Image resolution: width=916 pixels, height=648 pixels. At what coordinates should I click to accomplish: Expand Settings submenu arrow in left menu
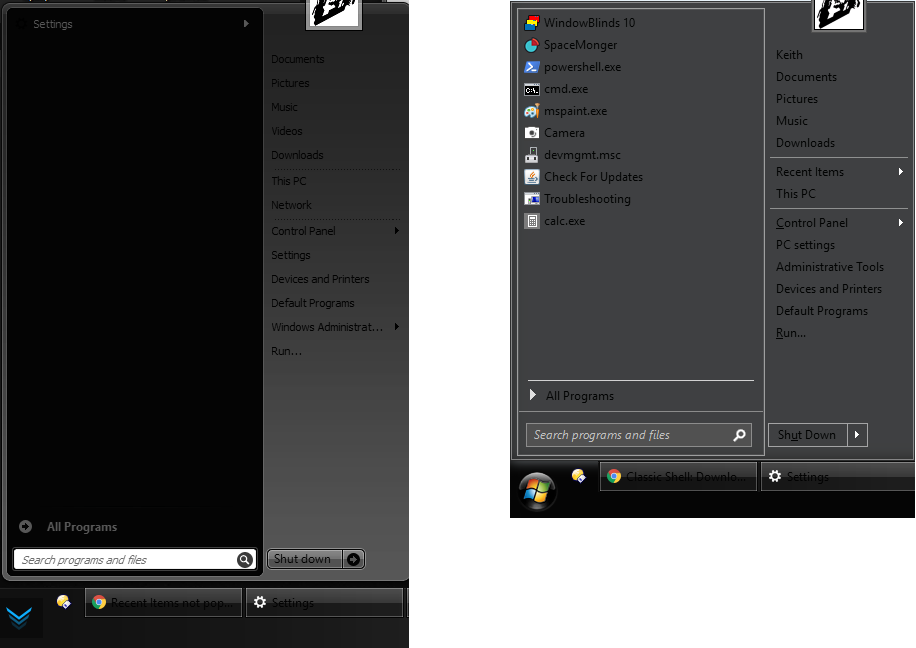click(x=246, y=23)
